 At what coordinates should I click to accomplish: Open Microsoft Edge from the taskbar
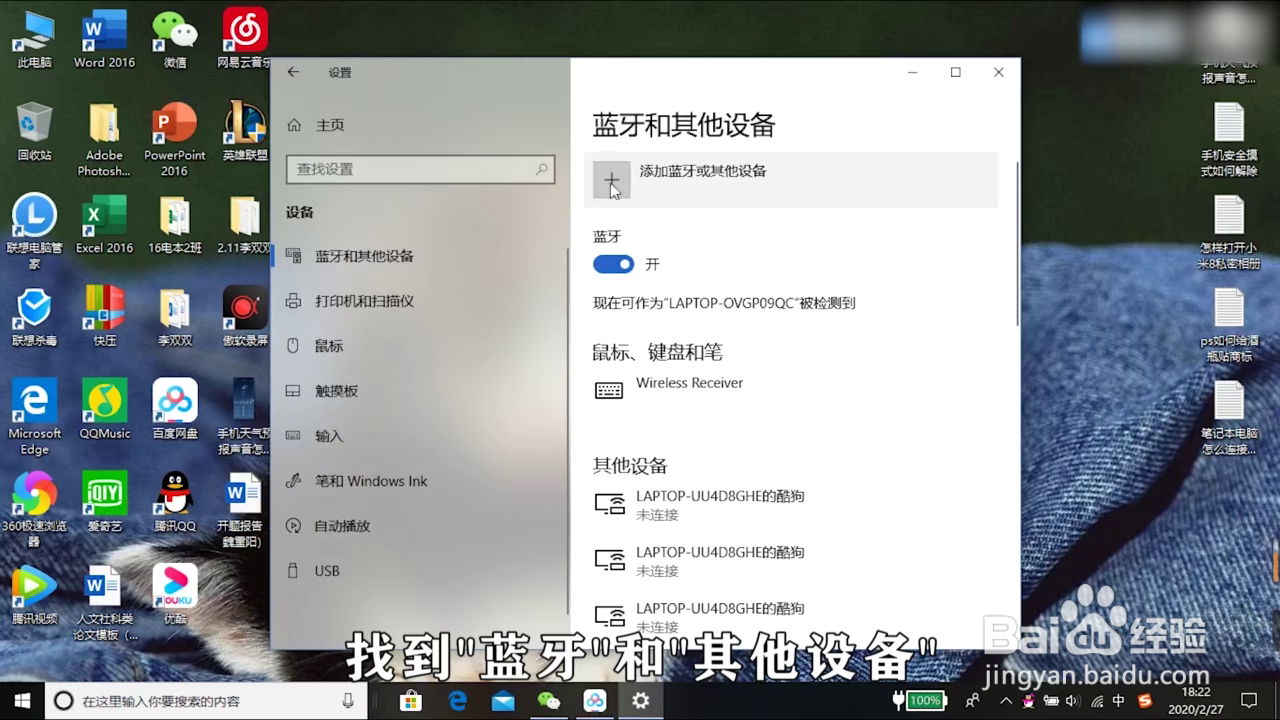458,701
